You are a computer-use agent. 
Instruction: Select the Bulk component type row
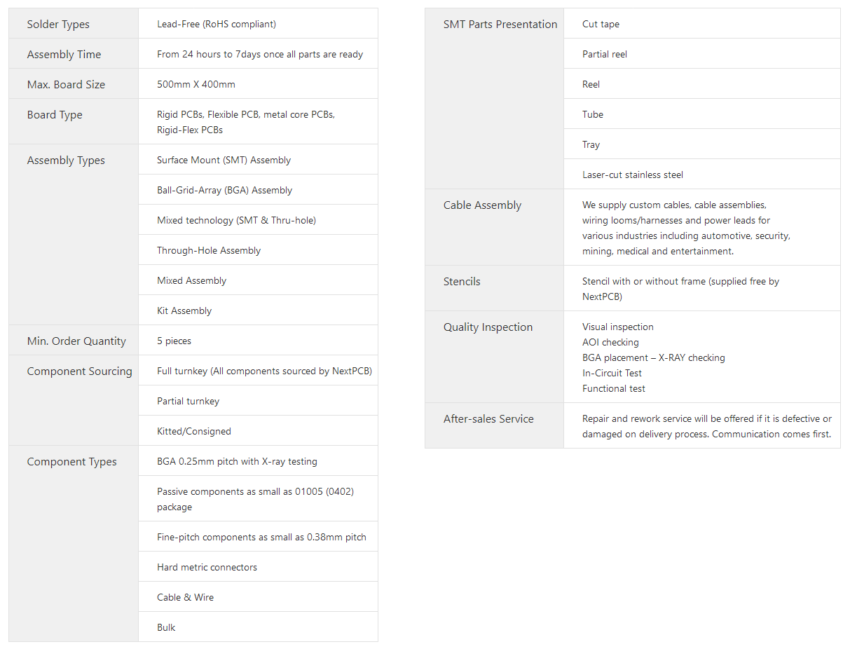pos(166,627)
